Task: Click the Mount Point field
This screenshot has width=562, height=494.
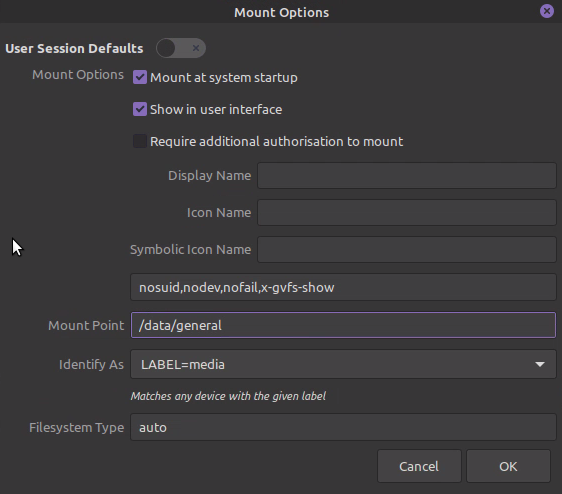Action: [x=343, y=325]
